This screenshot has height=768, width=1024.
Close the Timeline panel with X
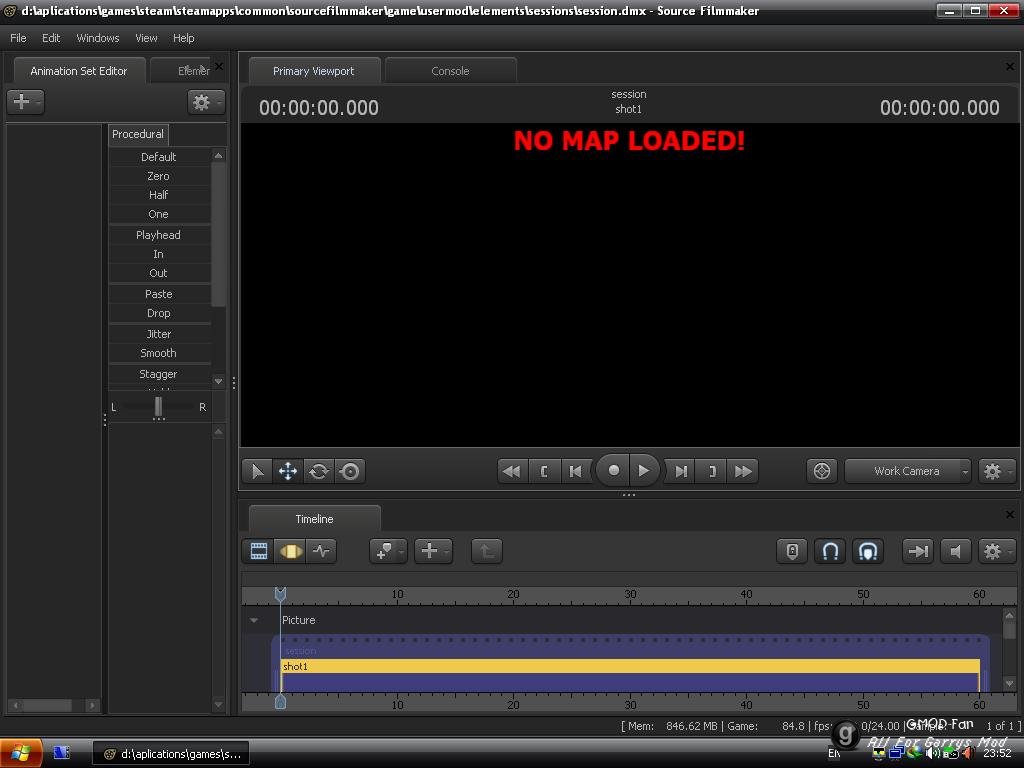click(x=1010, y=515)
